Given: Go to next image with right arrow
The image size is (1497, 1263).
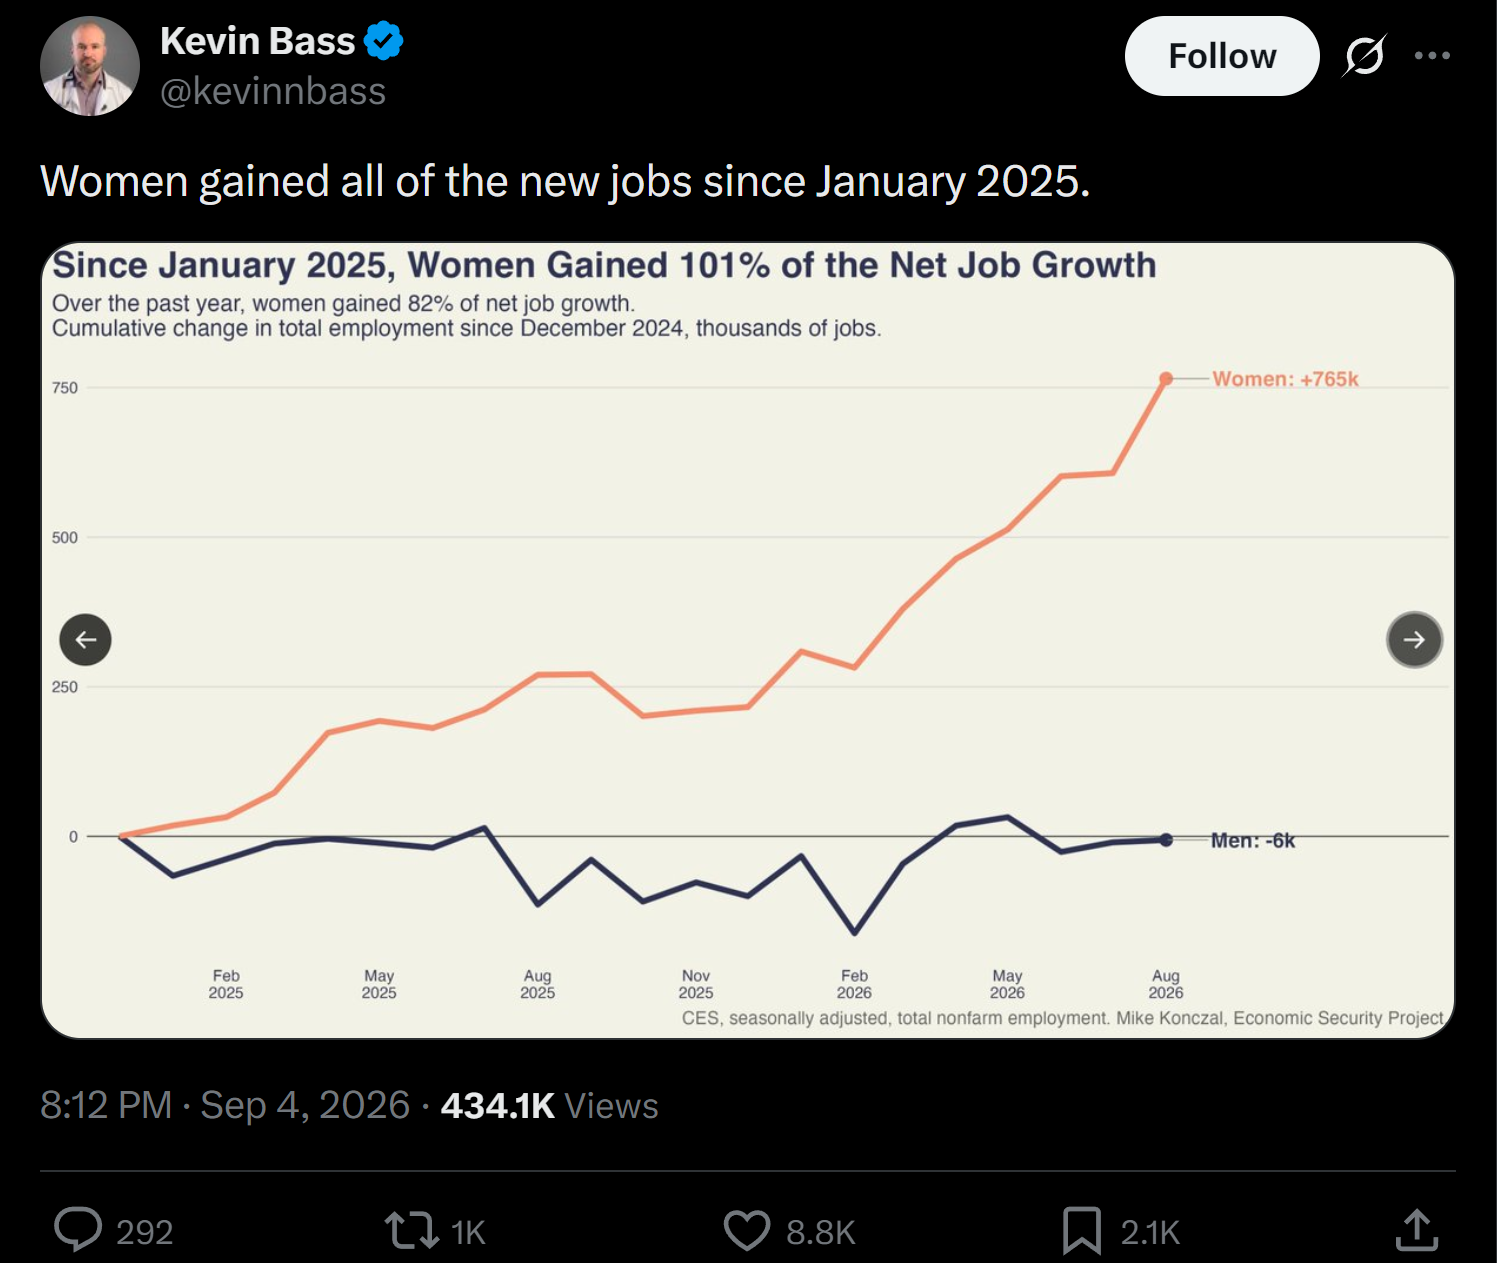Looking at the screenshot, I should [1414, 639].
